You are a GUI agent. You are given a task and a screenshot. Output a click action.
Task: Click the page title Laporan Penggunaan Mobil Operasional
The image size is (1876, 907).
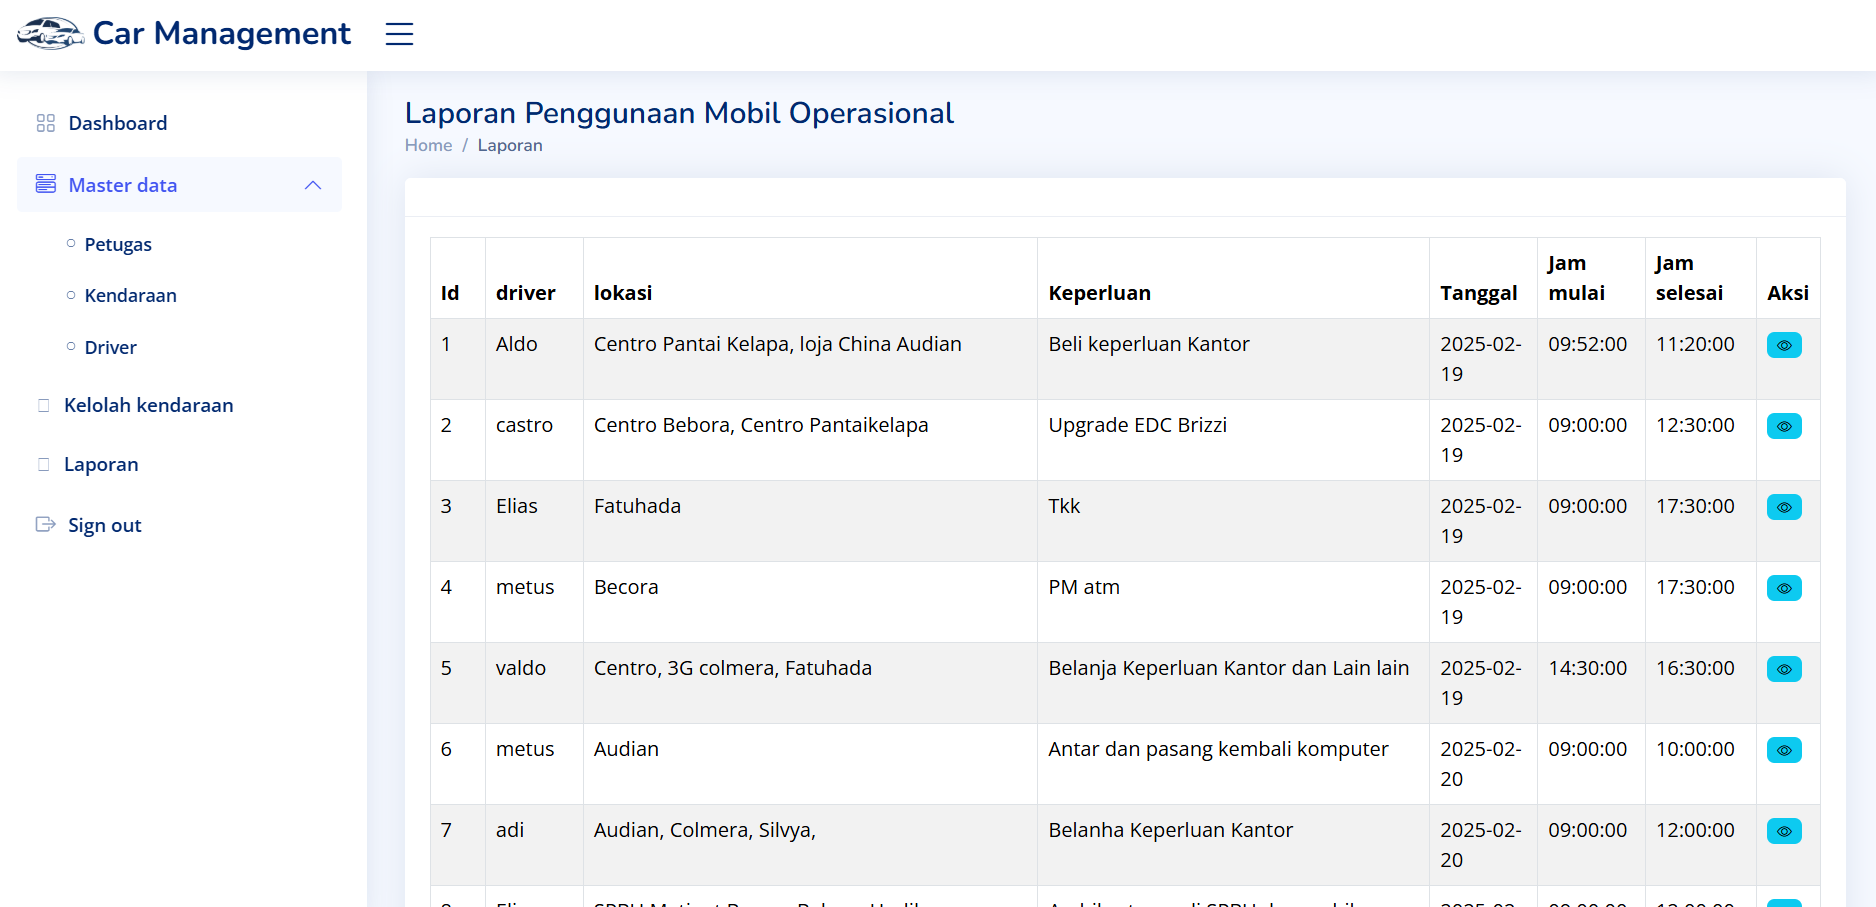coord(679,113)
